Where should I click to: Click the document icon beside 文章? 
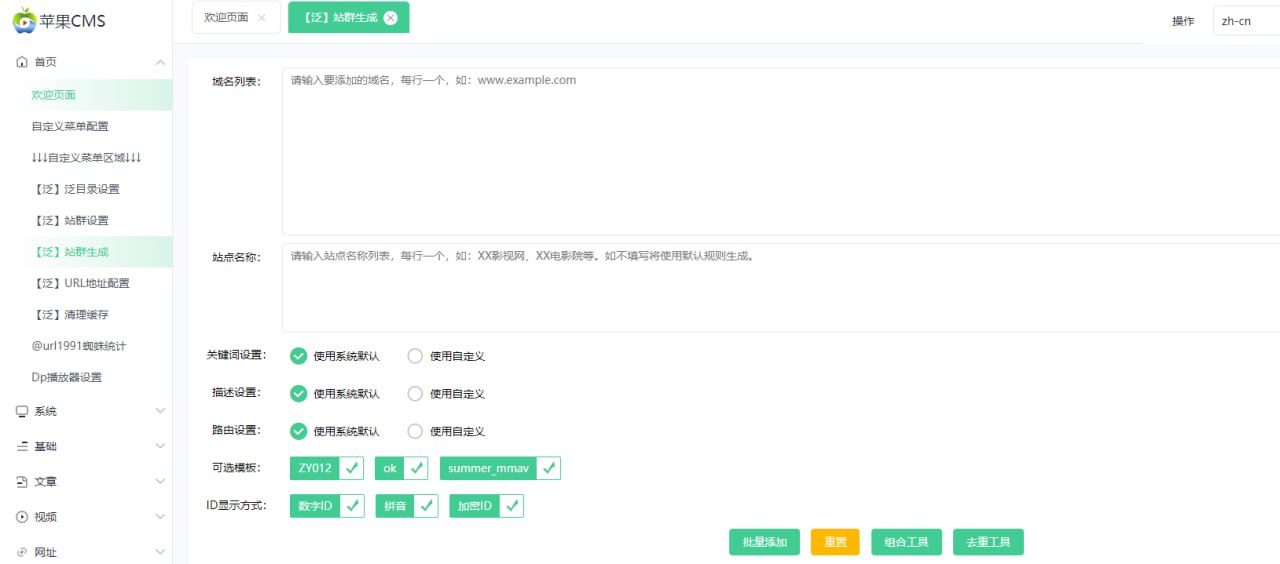[x=22, y=482]
